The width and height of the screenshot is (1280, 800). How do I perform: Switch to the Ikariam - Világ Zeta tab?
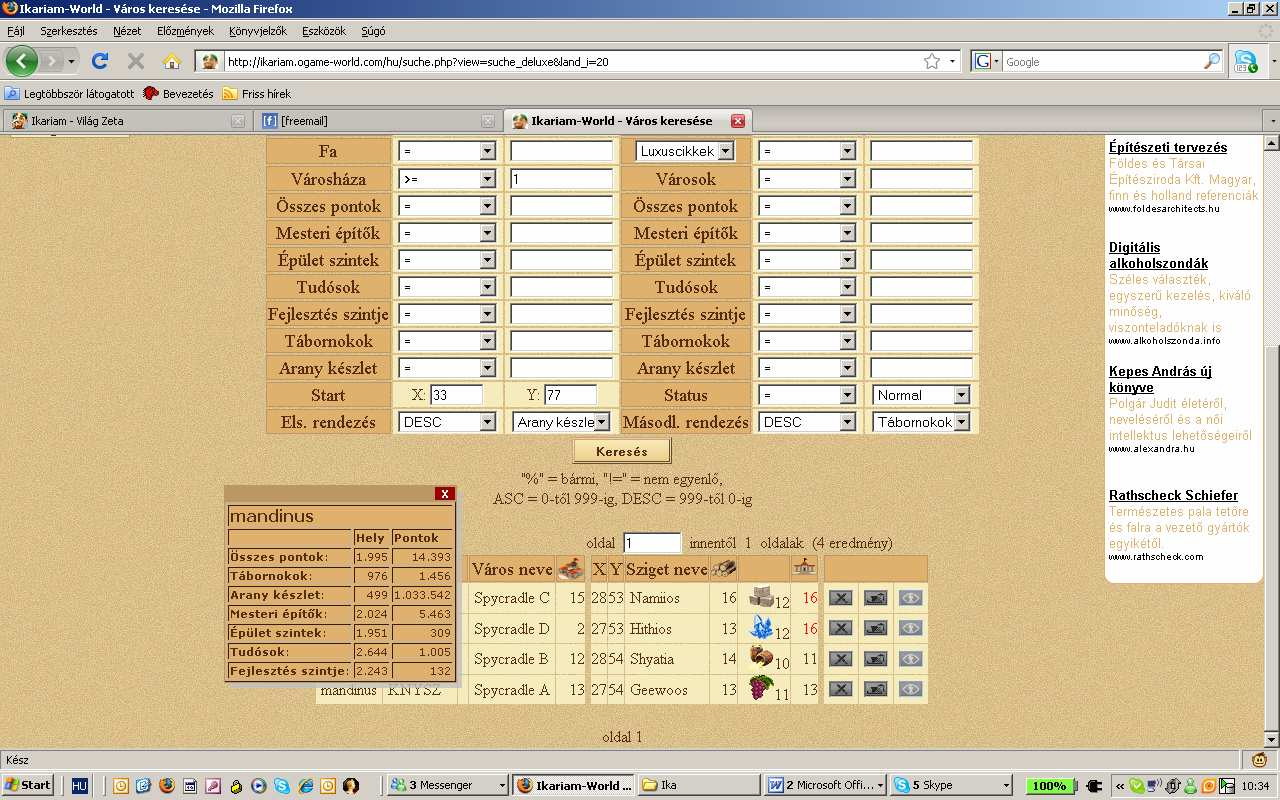point(126,121)
